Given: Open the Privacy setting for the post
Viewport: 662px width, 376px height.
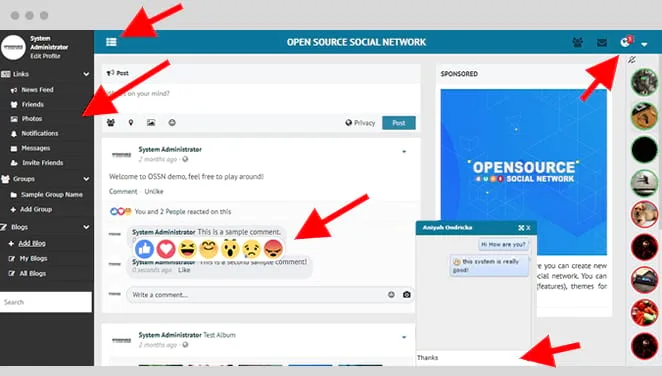Looking at the screenshot, I should [x=360, y=123].
